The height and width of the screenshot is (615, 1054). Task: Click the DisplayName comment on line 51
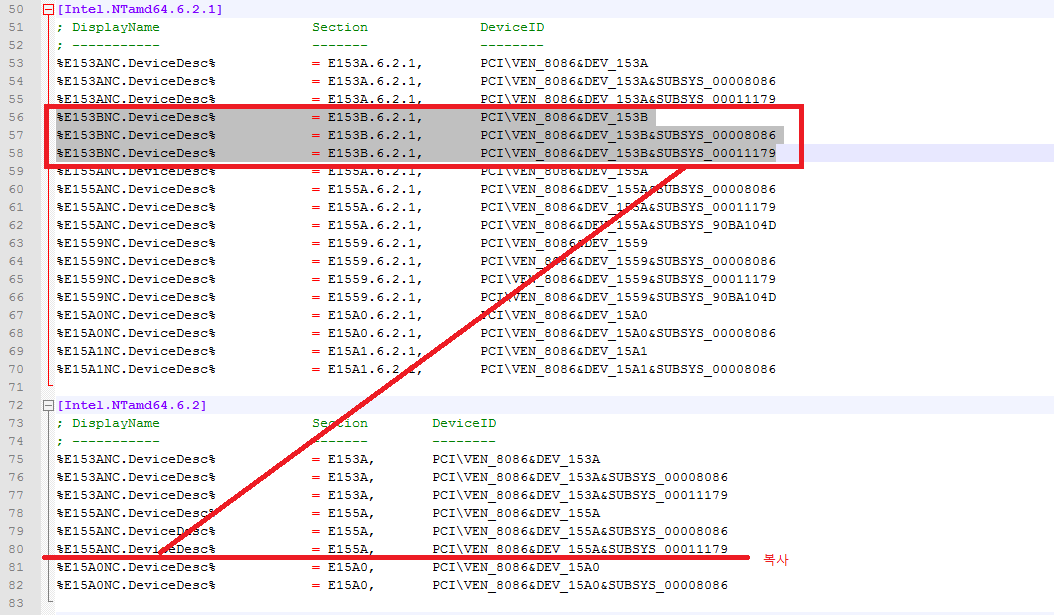click(x=116, y=28)
